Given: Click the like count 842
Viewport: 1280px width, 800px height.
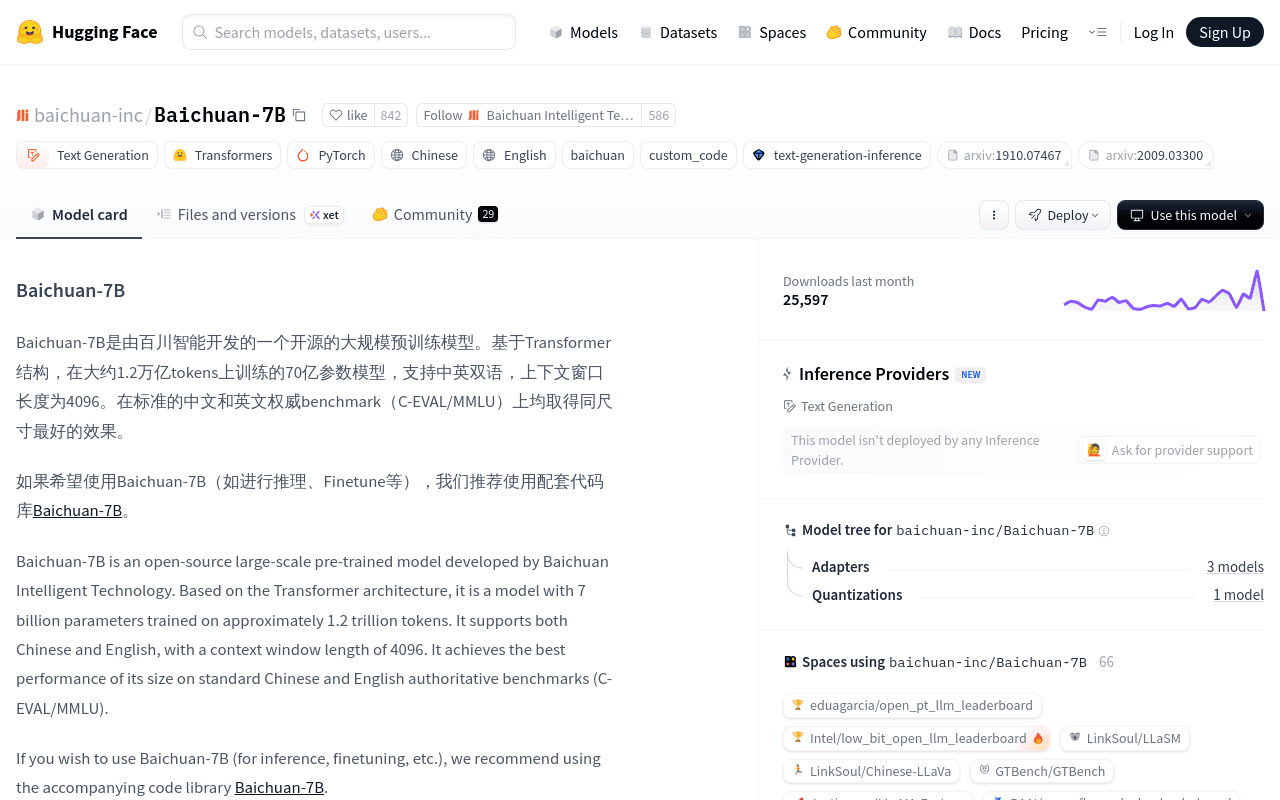Looking at the screenshot, I should [x=391, y=115].
